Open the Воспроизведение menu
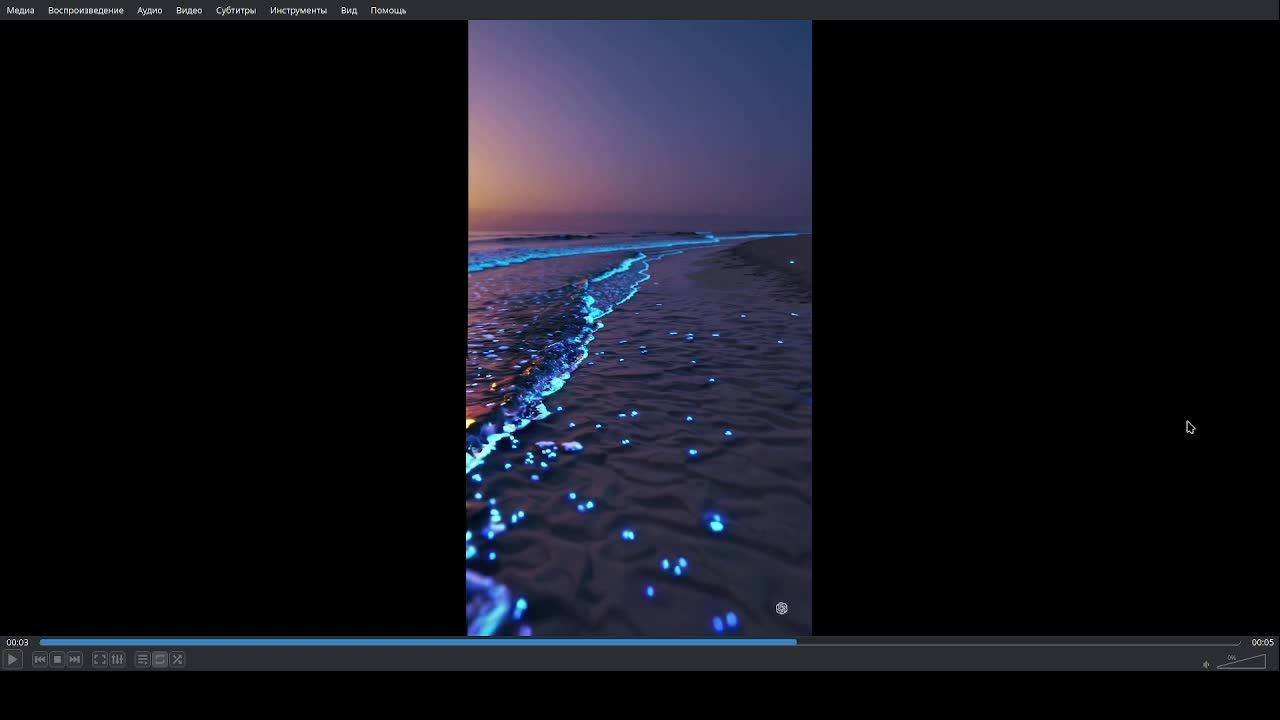The image size is (1280, 720). (86, 10)
